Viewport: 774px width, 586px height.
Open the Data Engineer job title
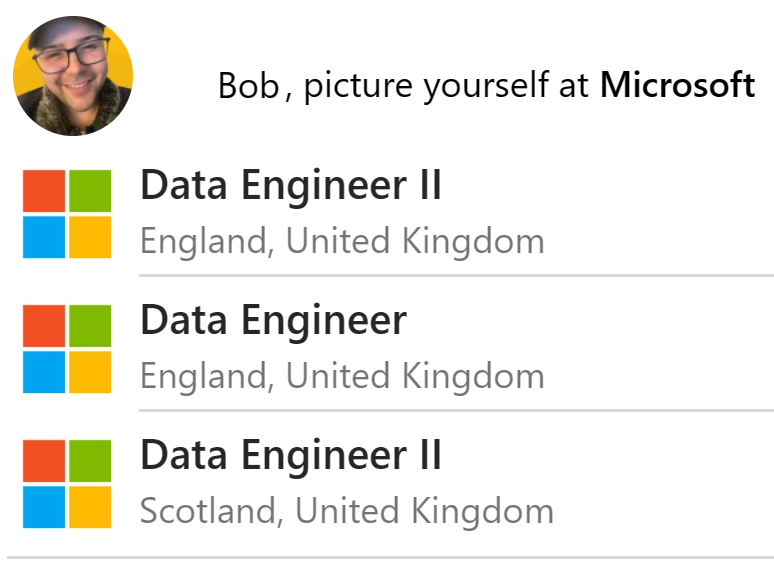click(x=273, y=321)
